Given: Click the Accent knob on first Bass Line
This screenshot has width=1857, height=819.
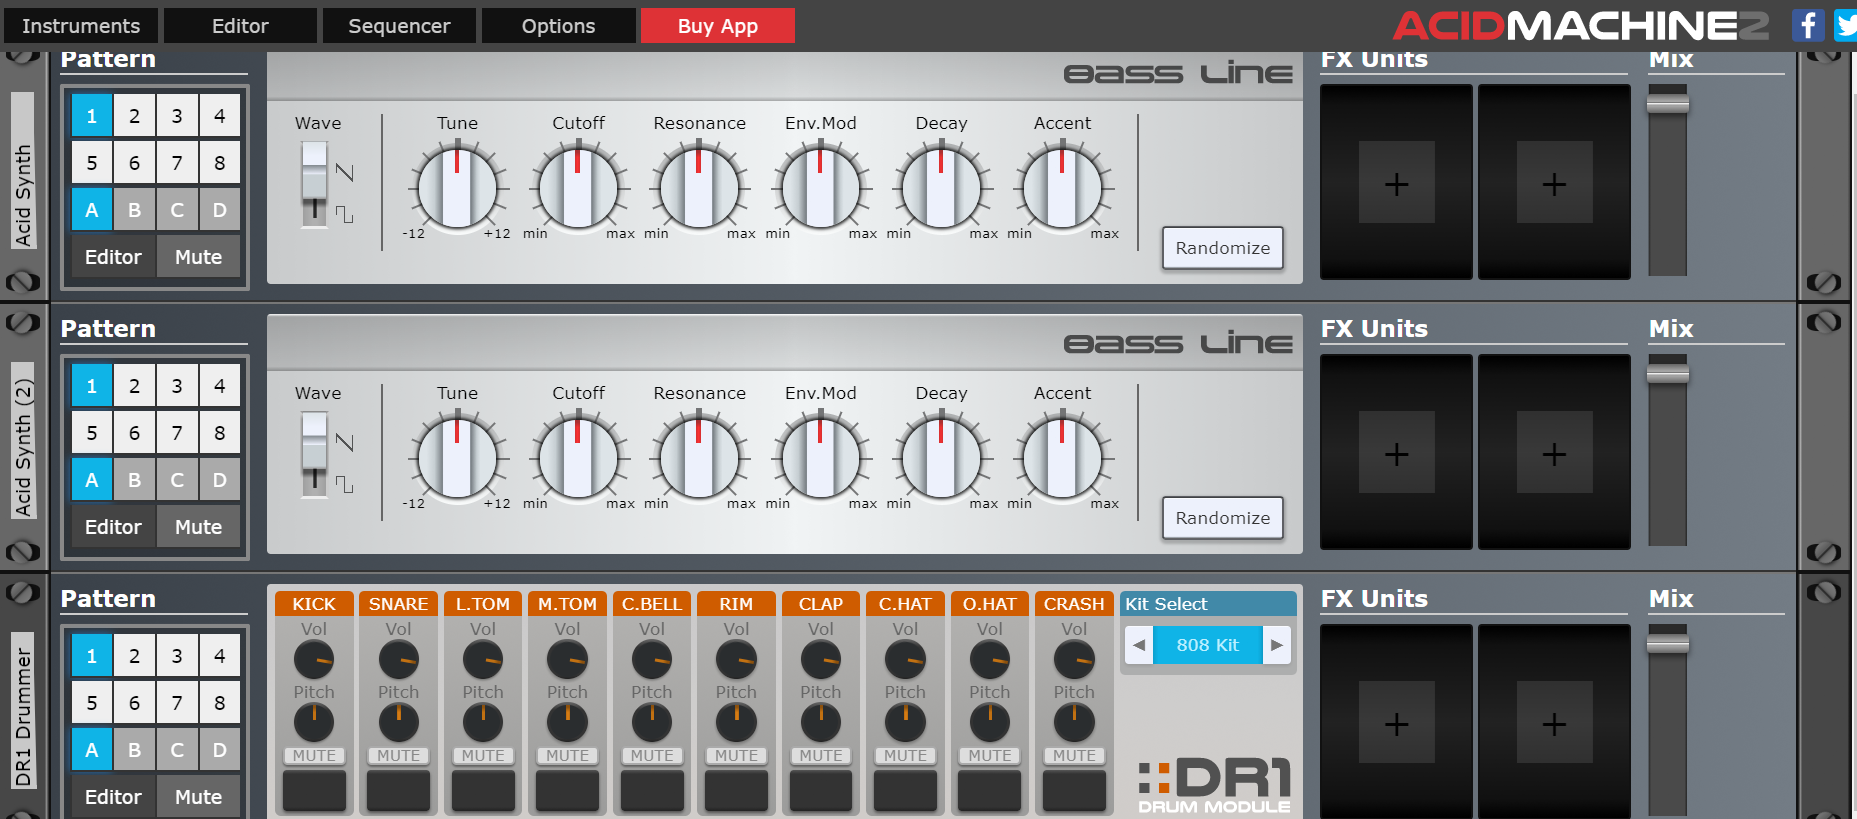Looking at the screenshot, I should coord(1062,187).
